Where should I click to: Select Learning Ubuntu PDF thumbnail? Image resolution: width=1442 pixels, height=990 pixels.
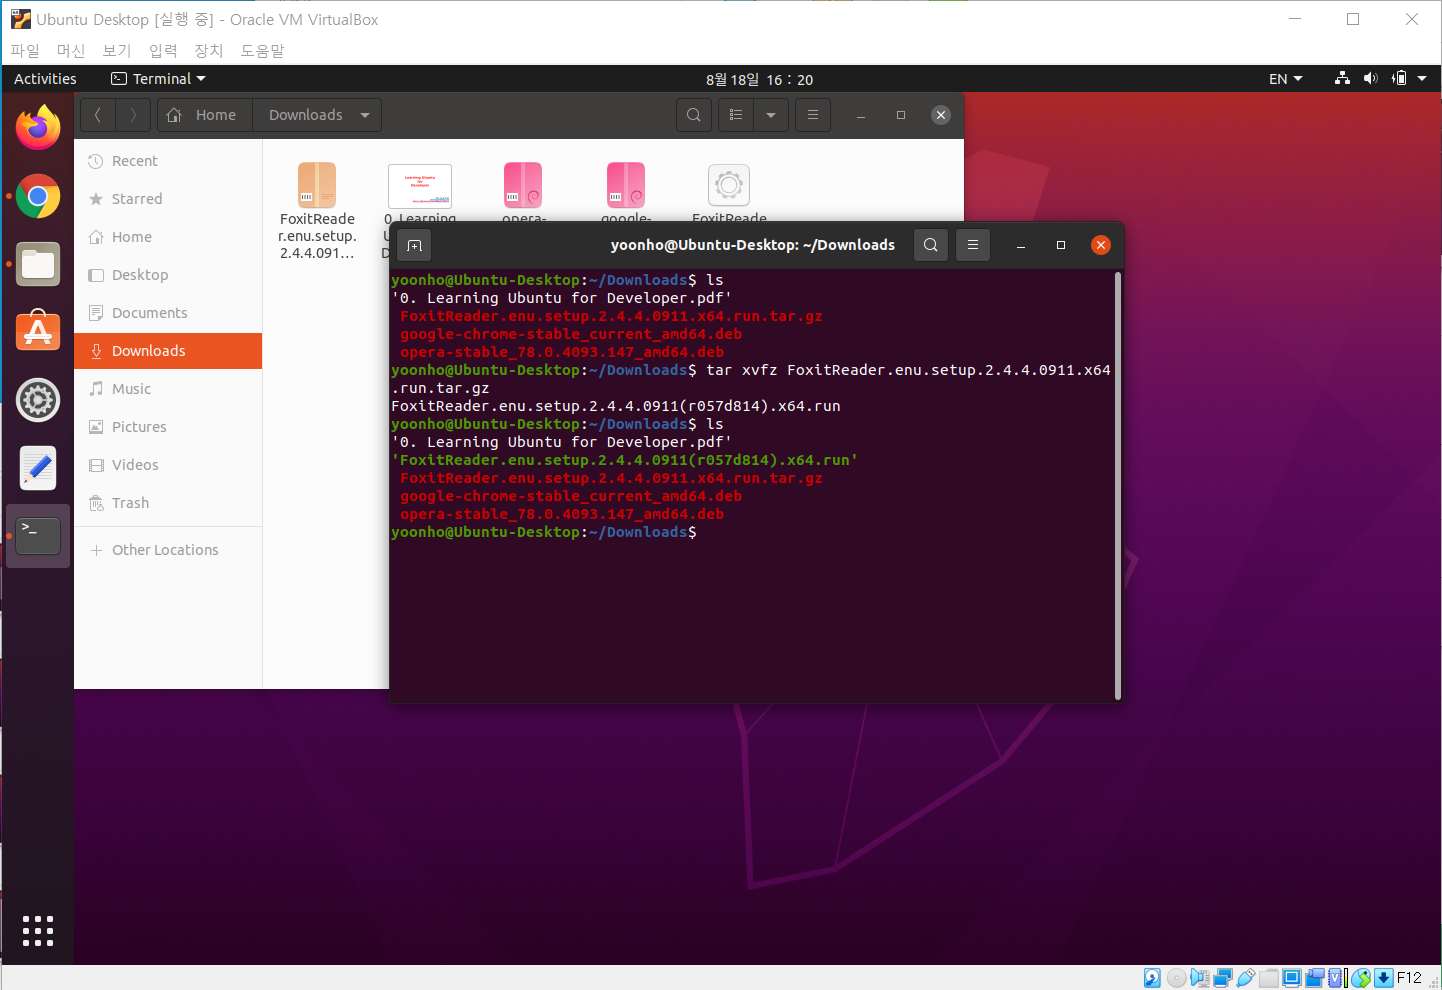(x=420, y=186)
